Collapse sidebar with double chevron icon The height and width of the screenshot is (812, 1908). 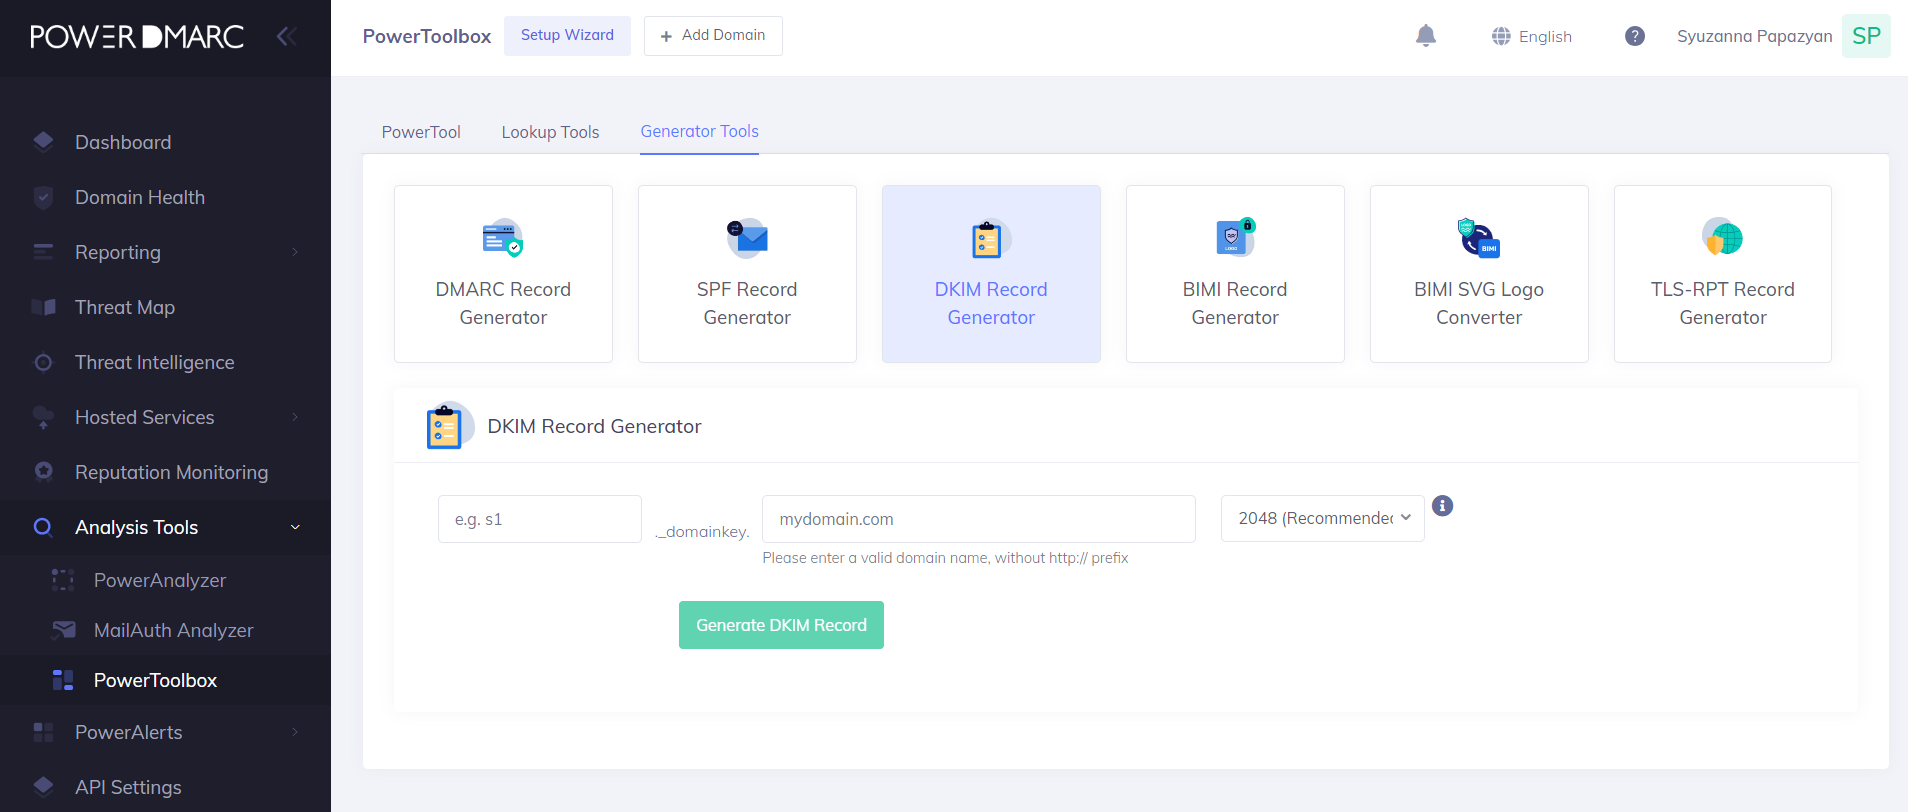point(286,37)
